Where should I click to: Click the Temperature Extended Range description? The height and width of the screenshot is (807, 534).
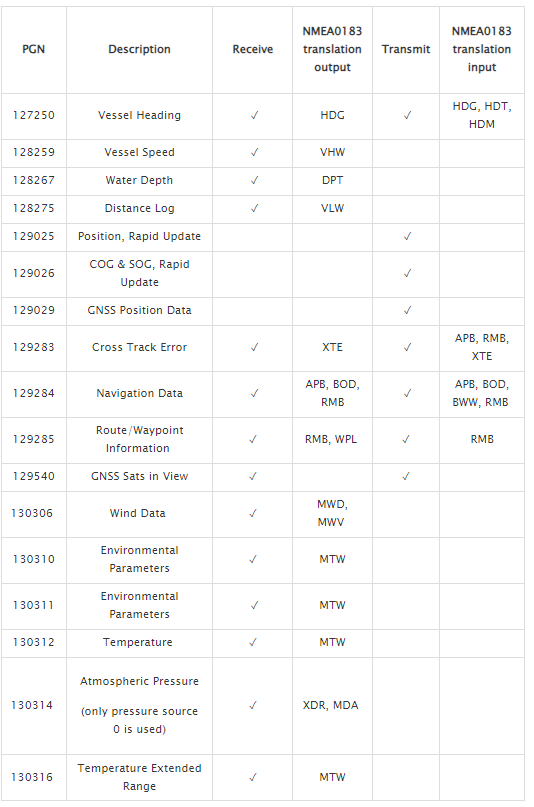tap(139, 777)
